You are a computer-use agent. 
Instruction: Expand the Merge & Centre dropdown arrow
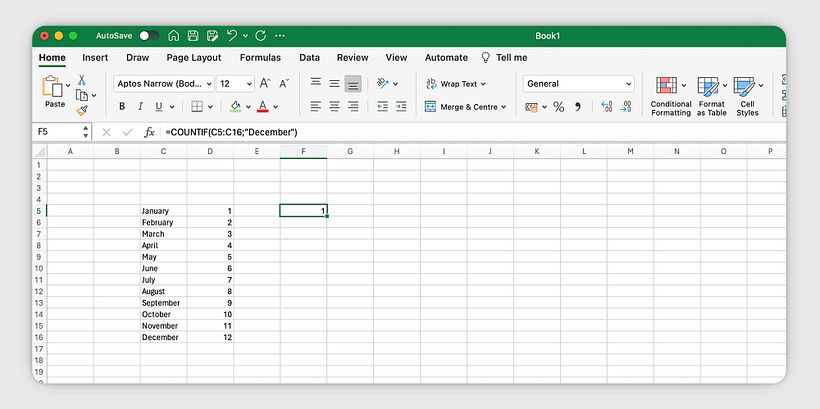click(x=504, y=107)
